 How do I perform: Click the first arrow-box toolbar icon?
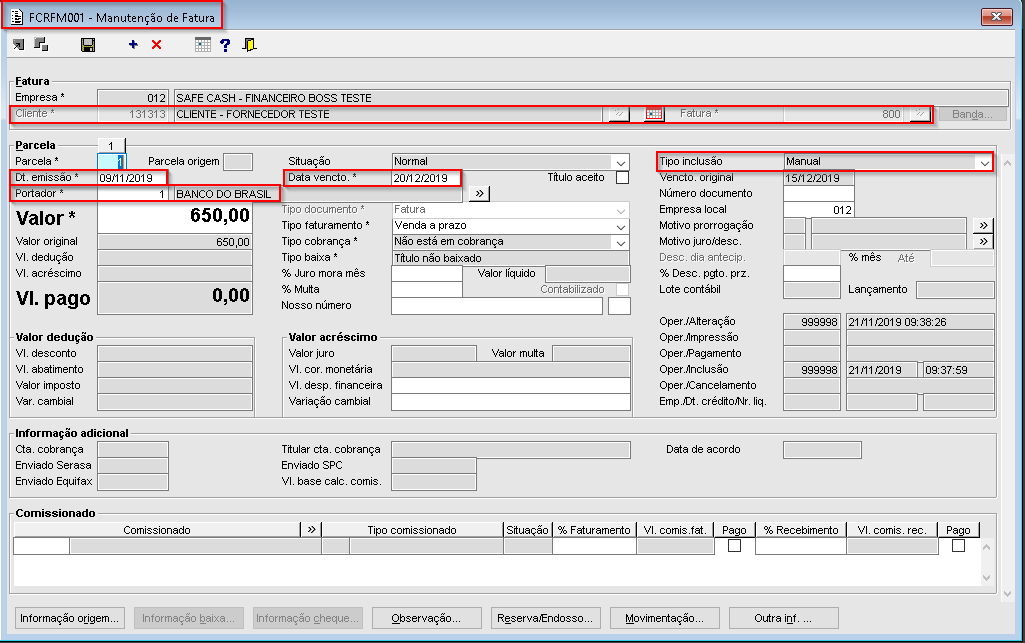(19, 44)
